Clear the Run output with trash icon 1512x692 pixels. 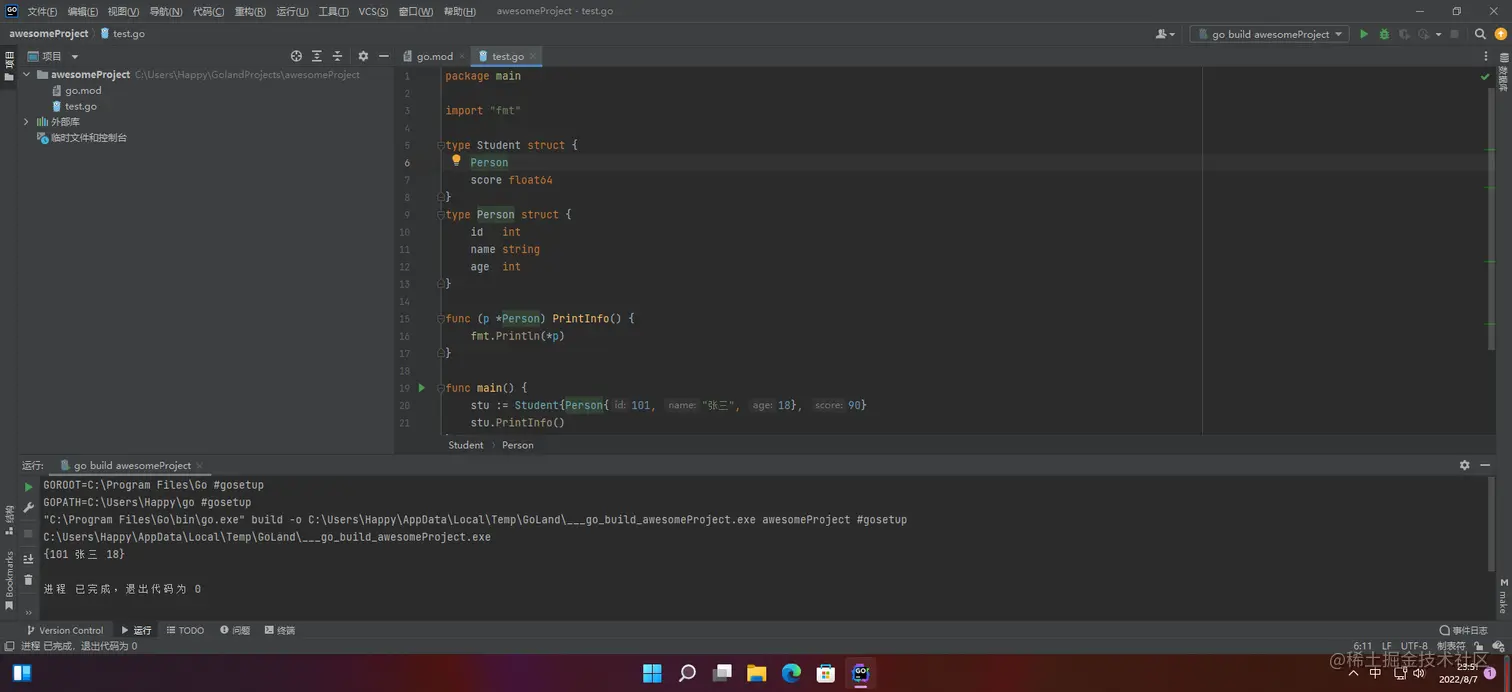click(28, 580)
